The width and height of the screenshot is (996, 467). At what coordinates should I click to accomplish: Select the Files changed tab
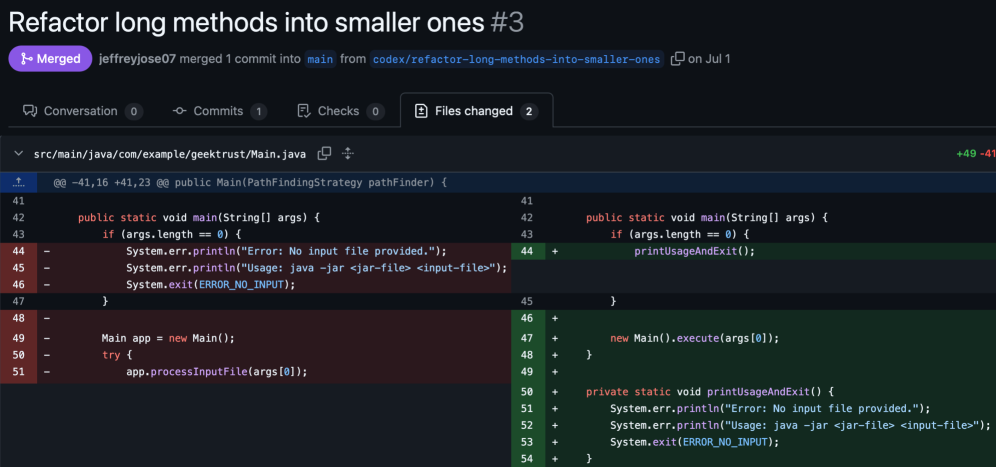475,111
